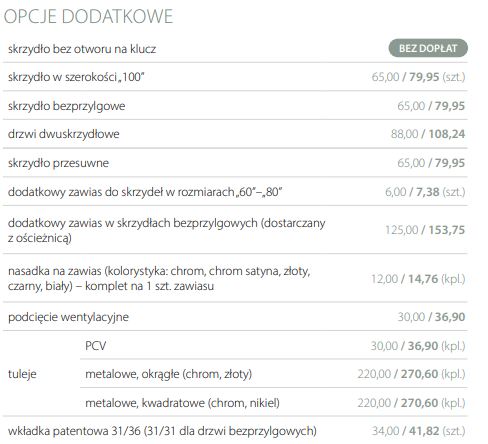Screen dimensions: 488x444
Task: Select nasadka na zawias description
Action: click(x=159, y=278)
